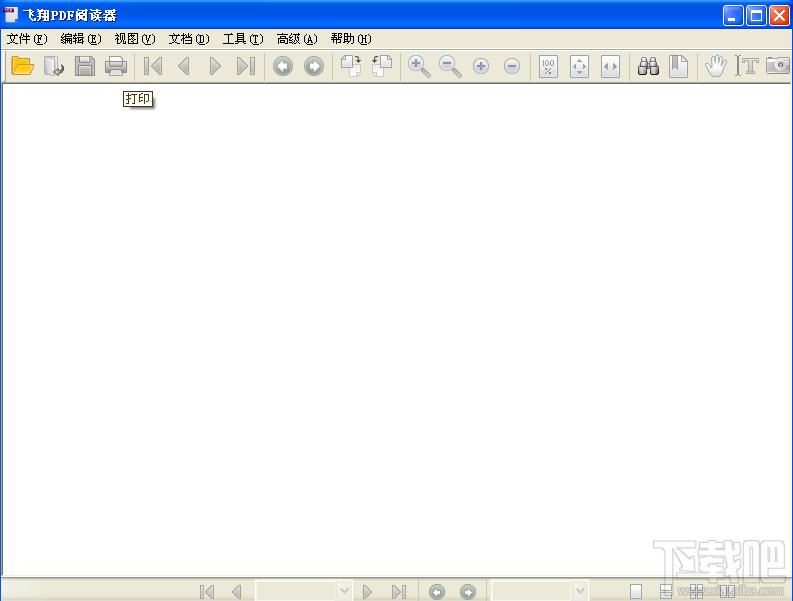
Task: Click the zoom level field in the status bar
Action: click(533, 590)
